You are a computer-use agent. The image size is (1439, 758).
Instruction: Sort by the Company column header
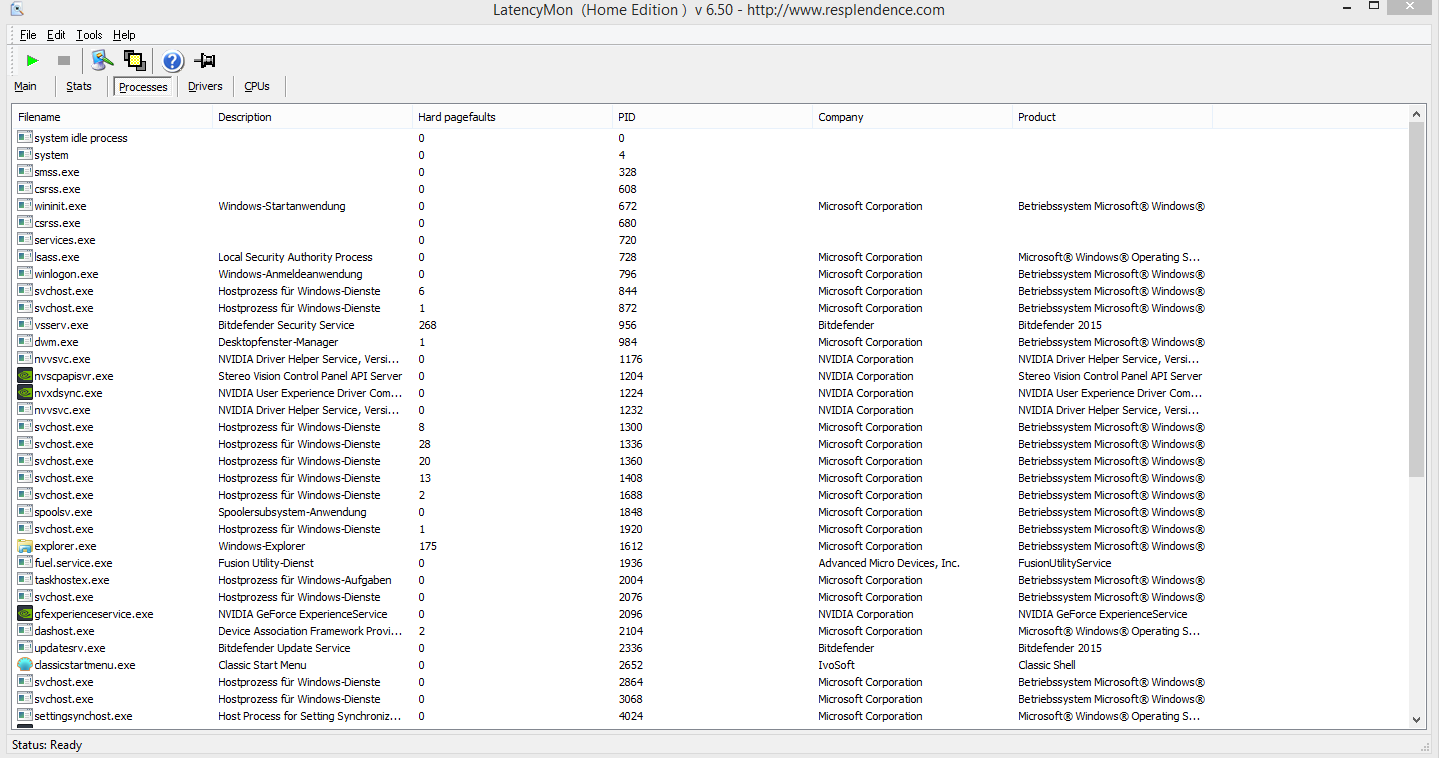(913, 117)
